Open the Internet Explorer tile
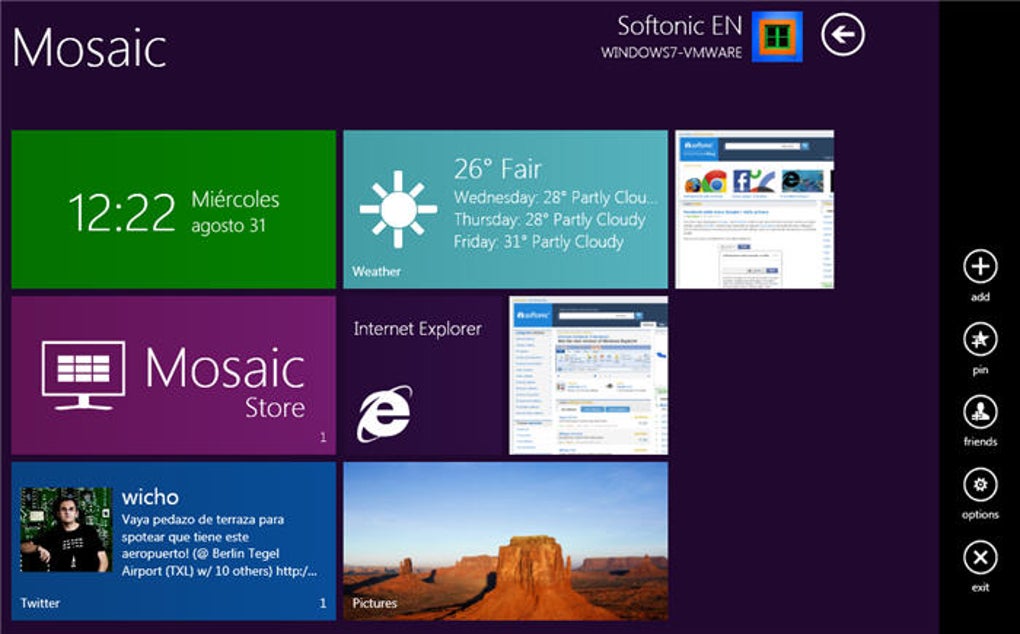 (x=423, y=375)
